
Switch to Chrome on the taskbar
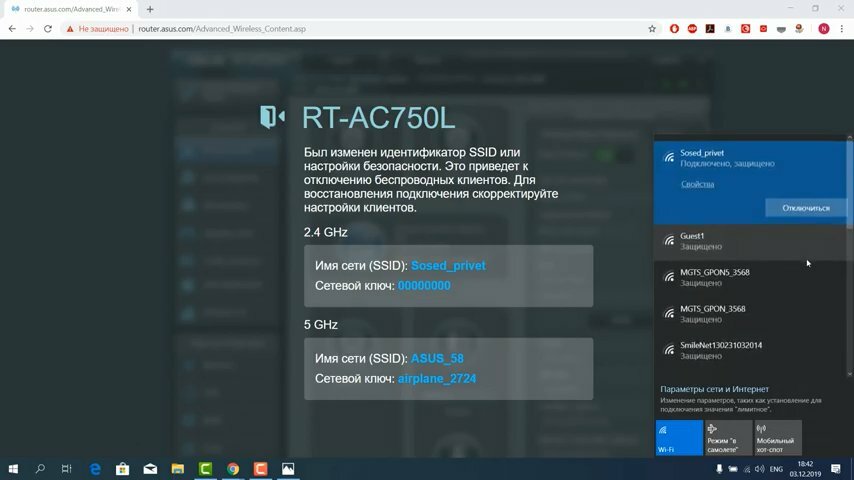click(233, 469)
